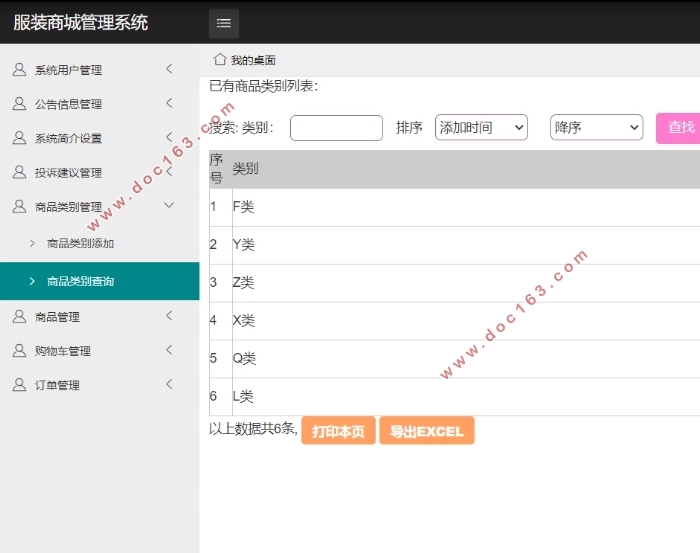Click the 导出EXCEL button
The width and height of the screenshot is (700, 553).
click(x=426, y=431)
